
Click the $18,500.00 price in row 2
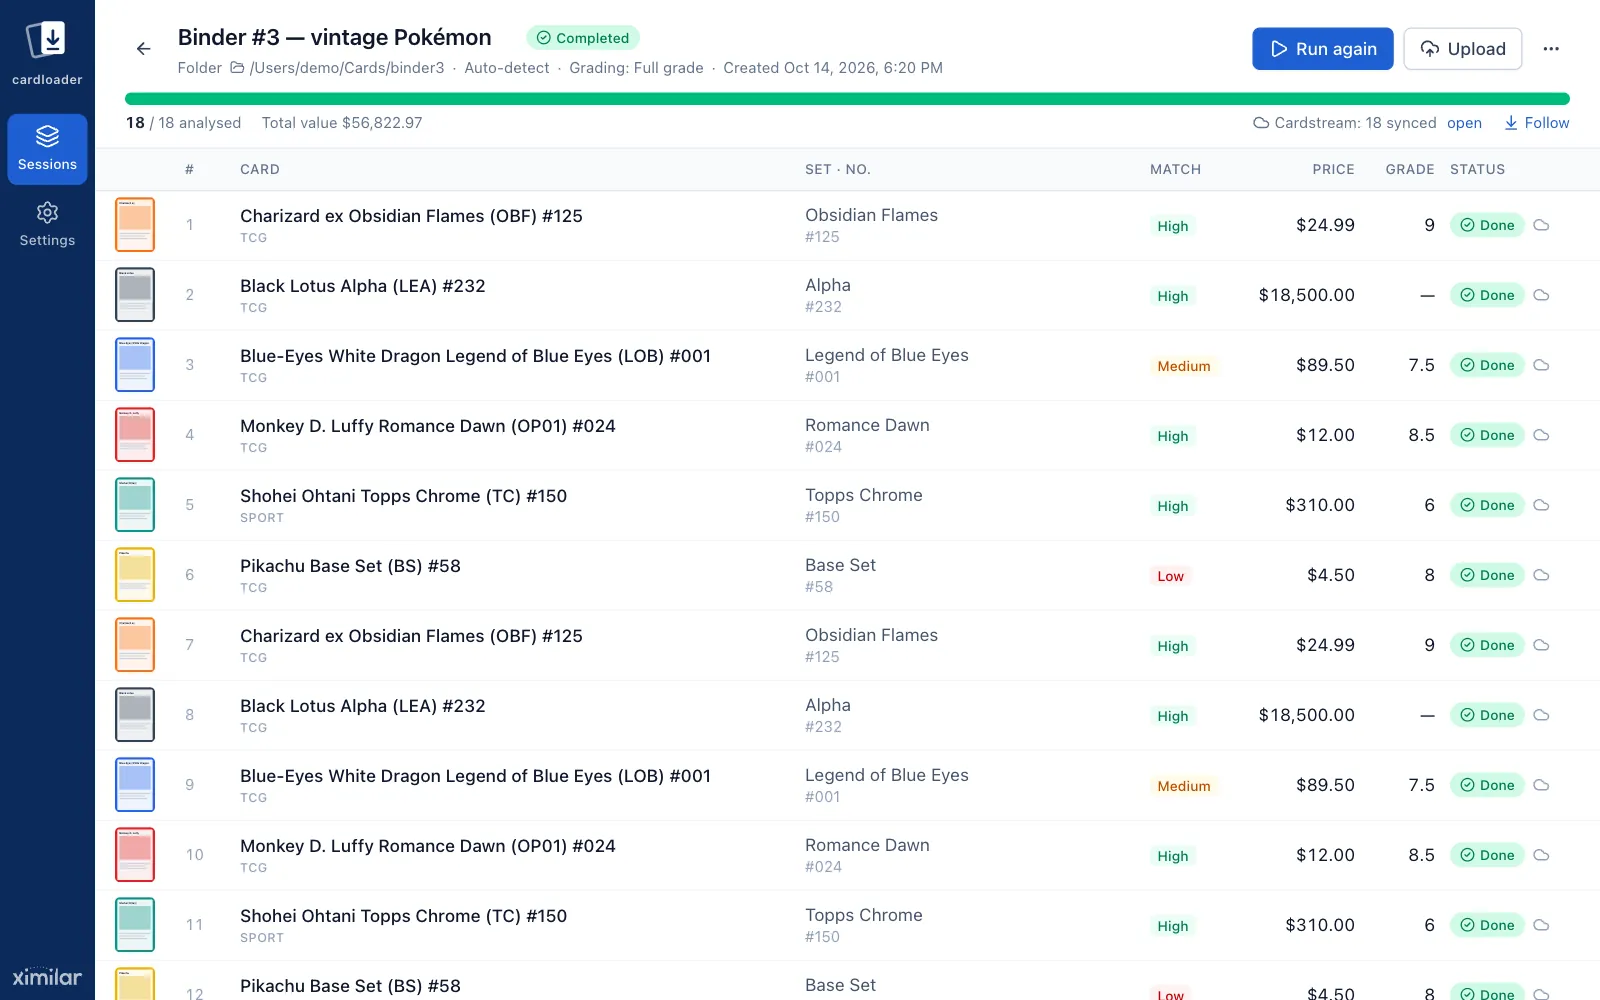point(1306,295)
